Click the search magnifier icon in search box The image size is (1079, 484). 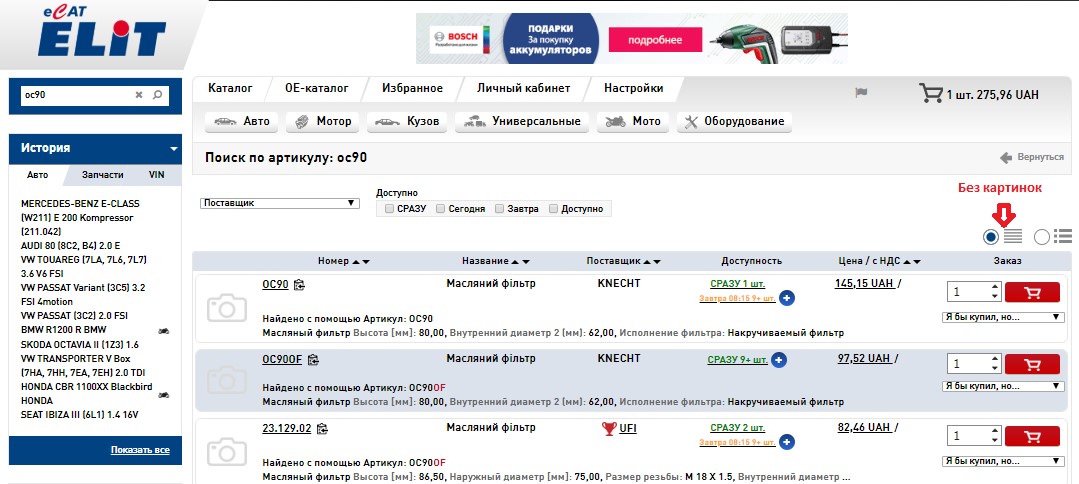coord(157,95)
